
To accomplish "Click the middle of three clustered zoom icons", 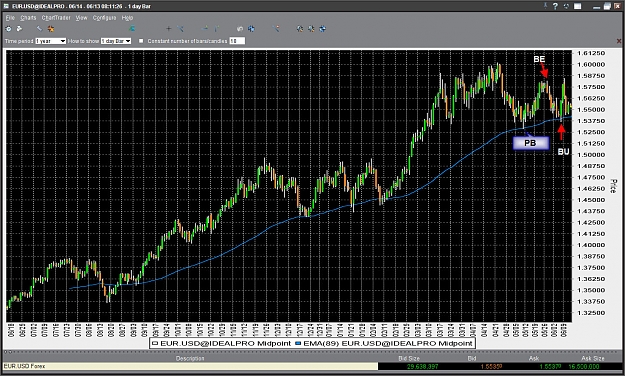I will (311, 29).
